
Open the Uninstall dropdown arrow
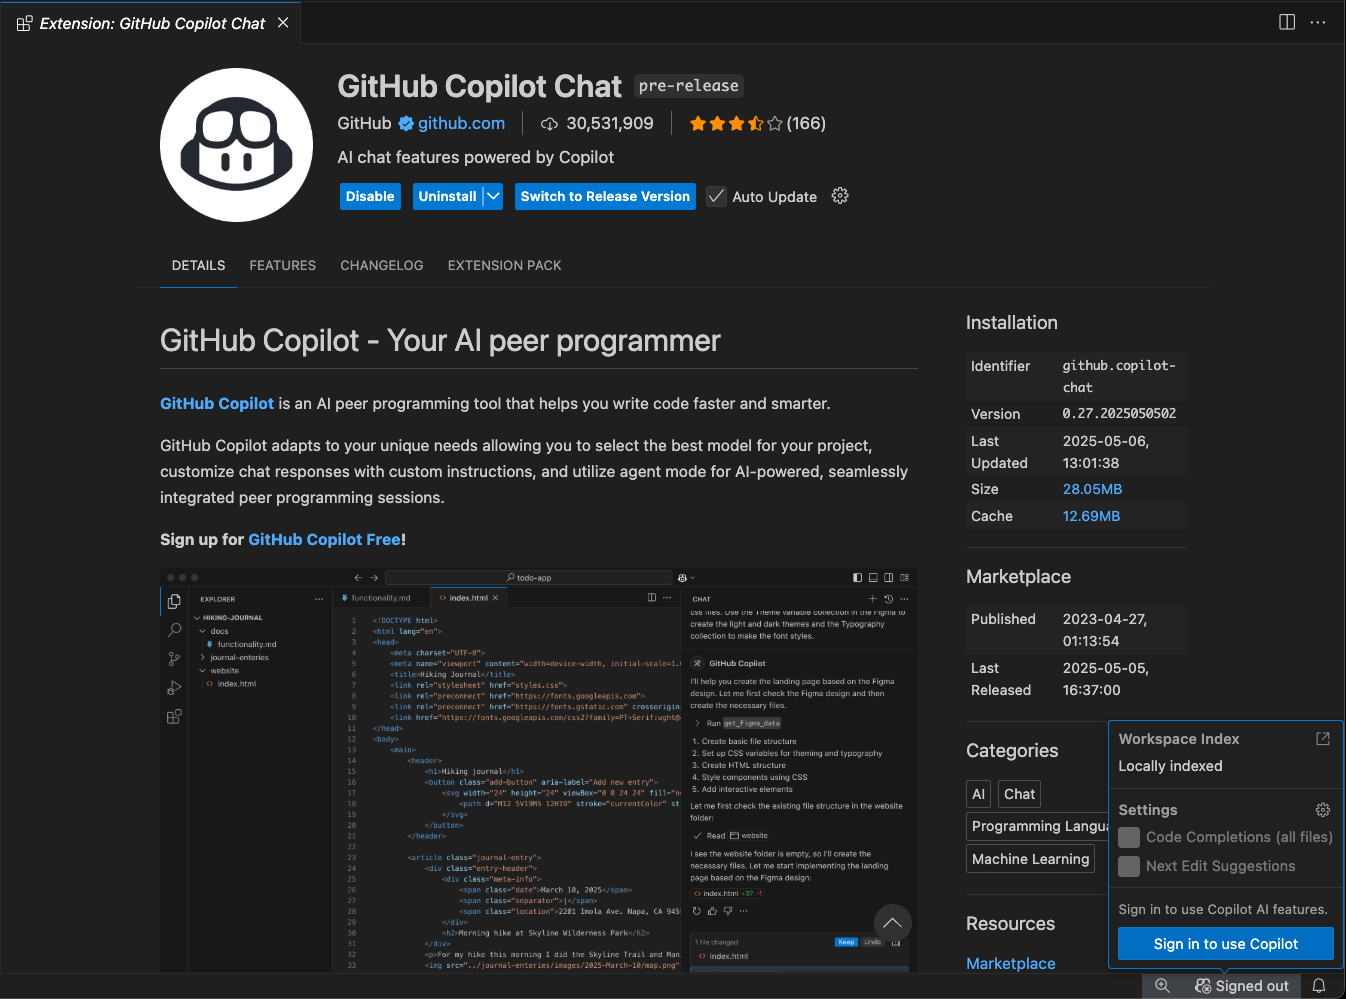point(495,196)
